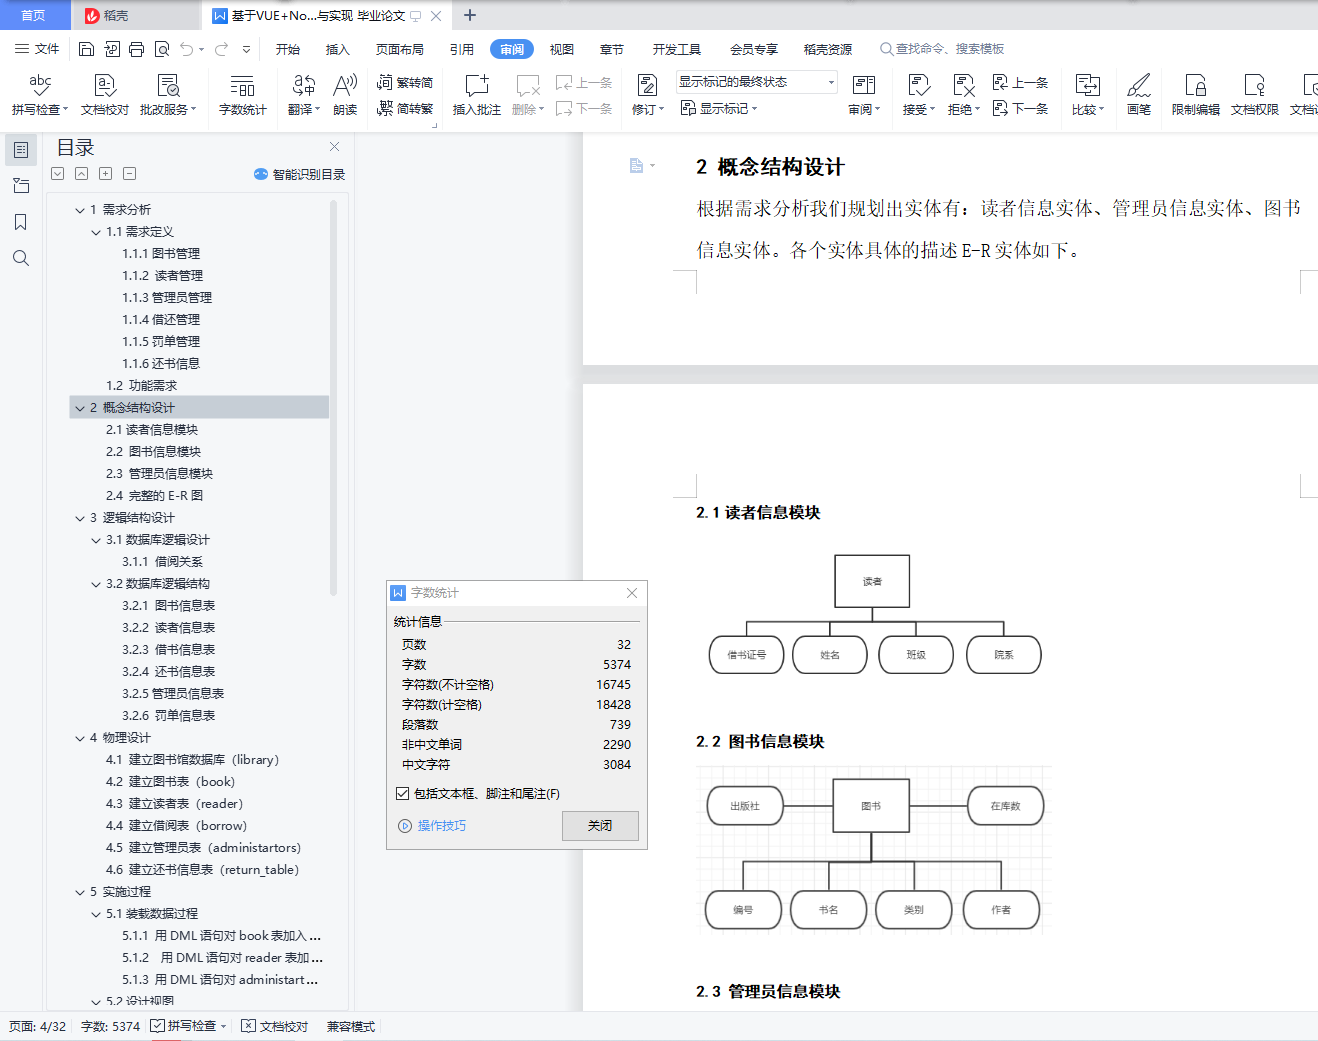Viewport: 1318px width, 1041px height.
Task: Click the 修订 track changes icon
Action: coord(647,85)
